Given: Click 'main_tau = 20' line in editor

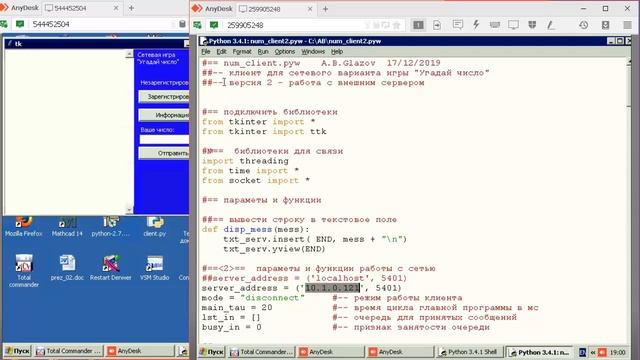Looking at the screenshot, I should [237, 308].
